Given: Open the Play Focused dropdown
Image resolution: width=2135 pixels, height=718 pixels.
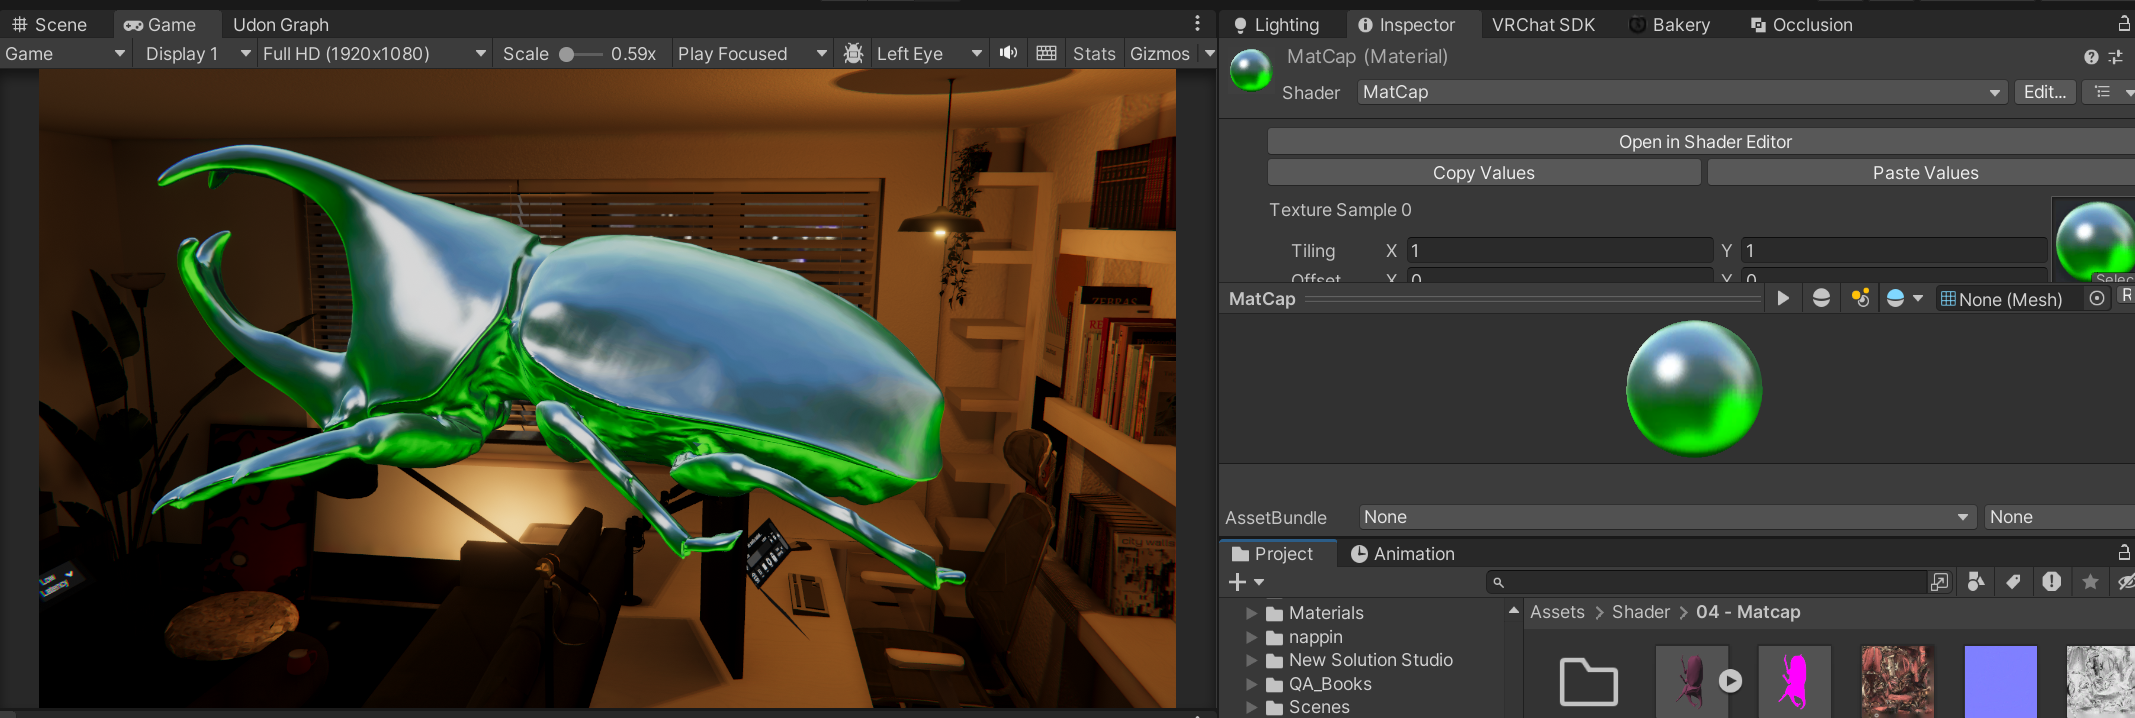Looking at the screenshot, I should tap(752, 54).
